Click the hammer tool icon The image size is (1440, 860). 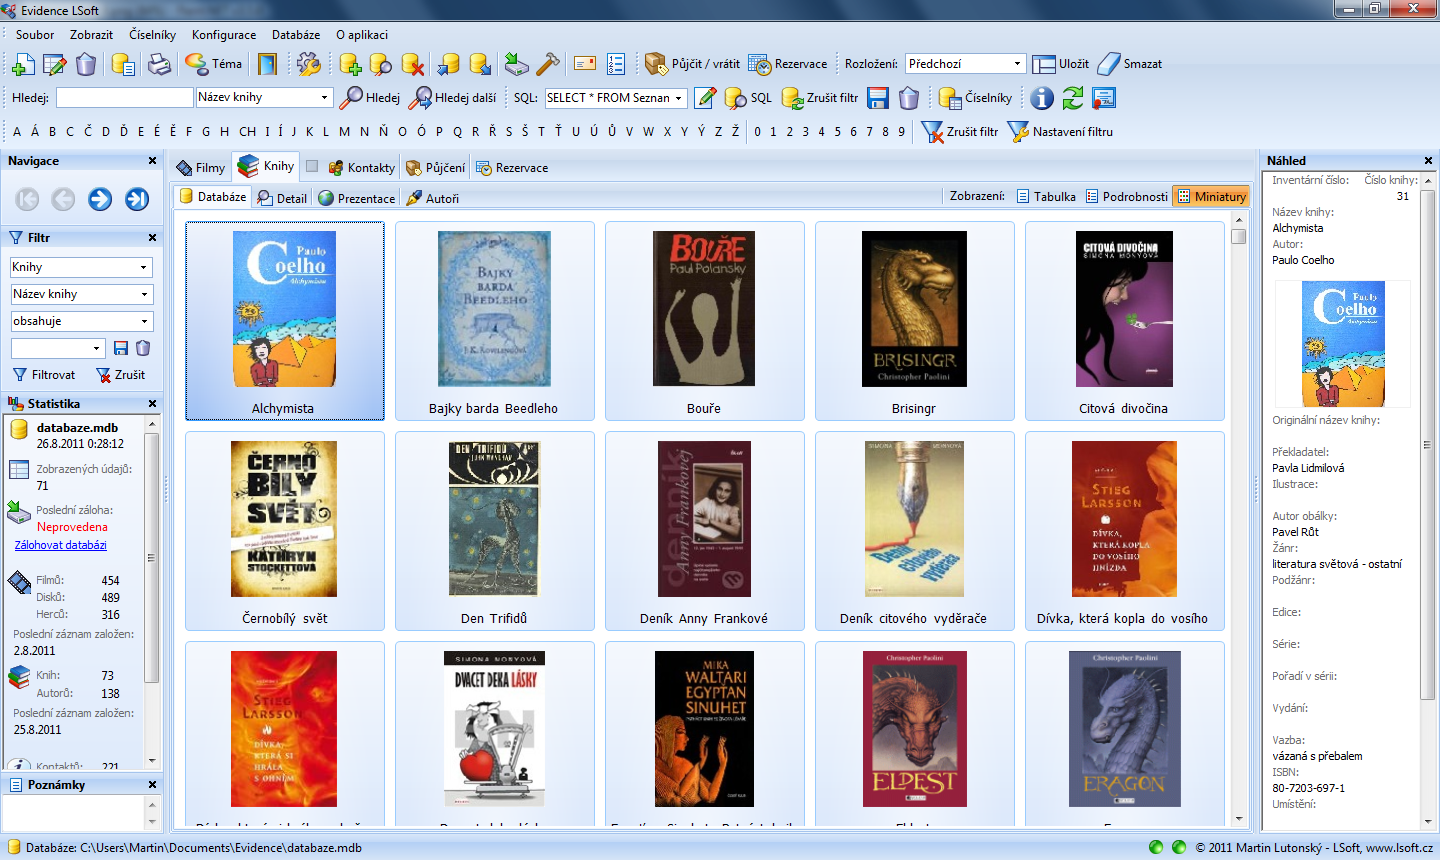pyautogui.click(x=548, y=65)
